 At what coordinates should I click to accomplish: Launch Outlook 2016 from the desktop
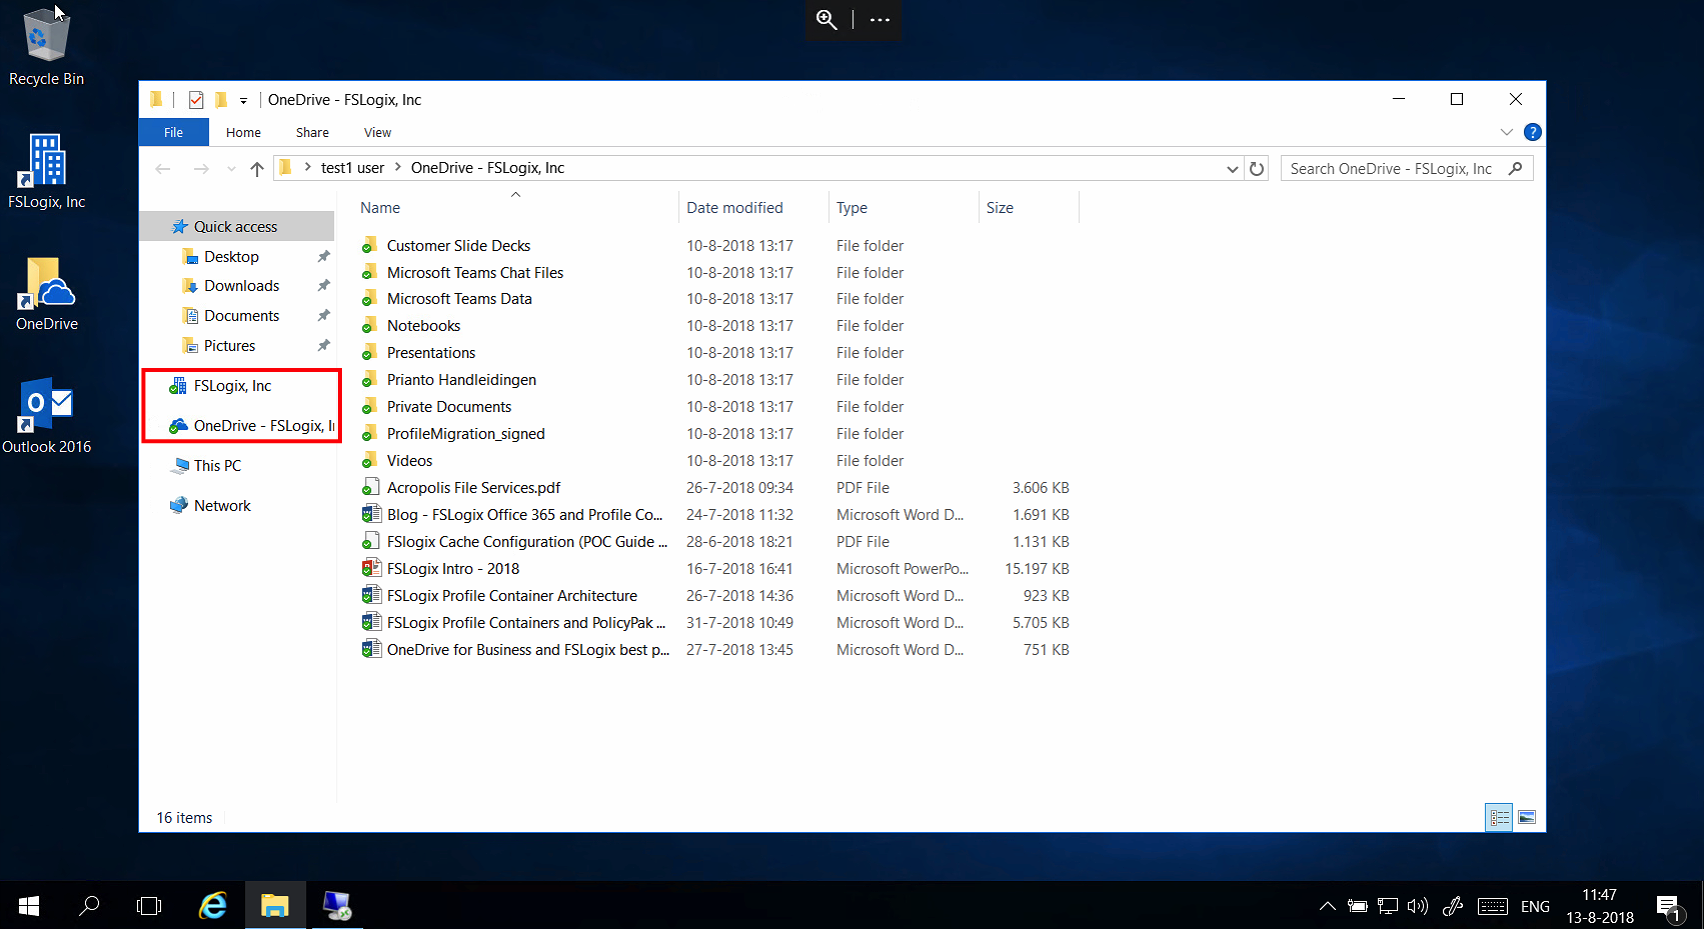(46, 416)
